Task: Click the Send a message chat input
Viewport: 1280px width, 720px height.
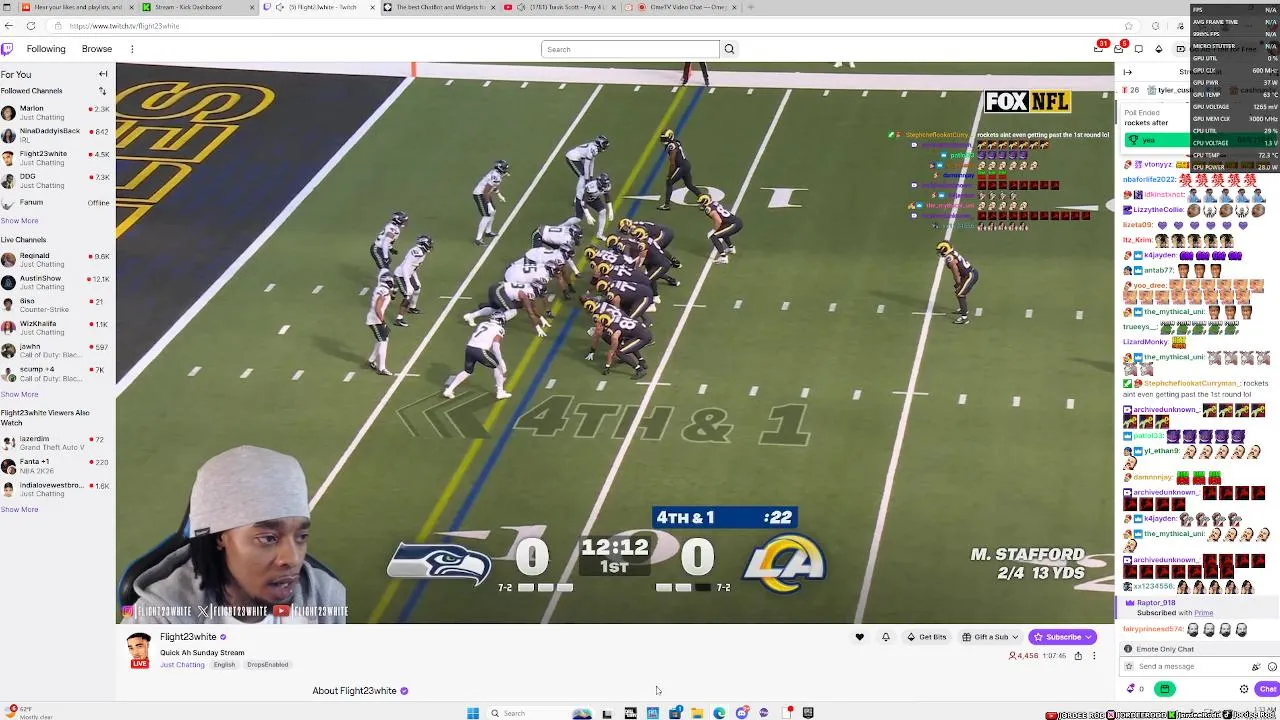Action: [x=1190, y=666]
